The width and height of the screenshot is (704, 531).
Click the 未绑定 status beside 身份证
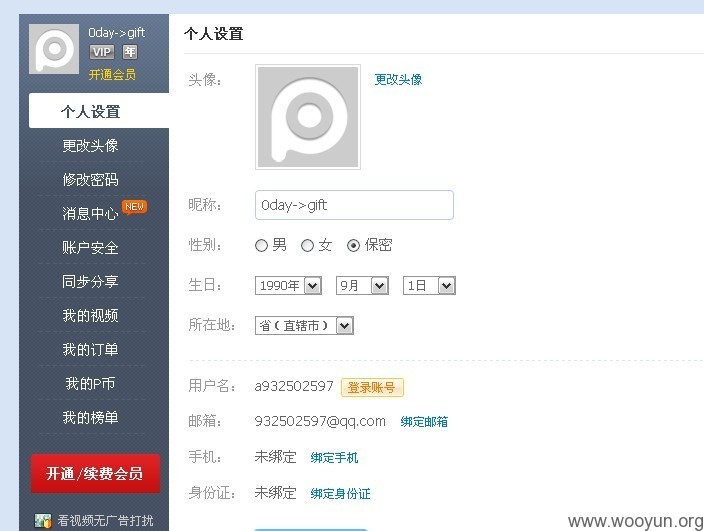276,493
